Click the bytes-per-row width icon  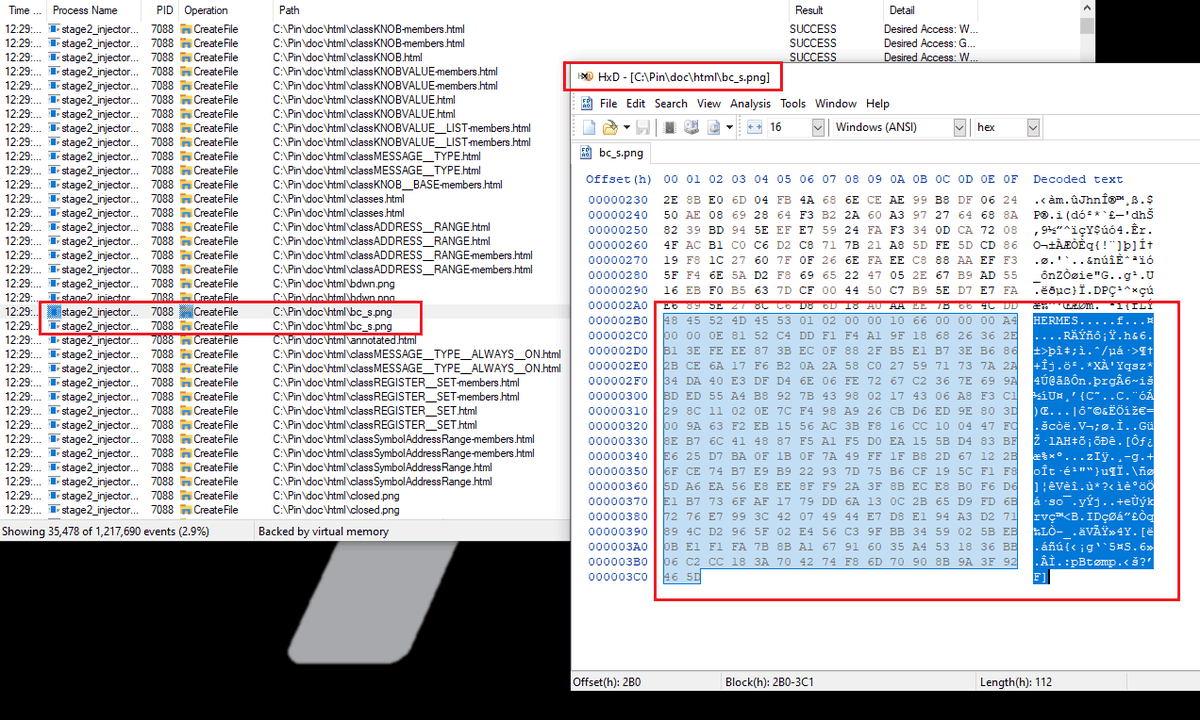pos(754,127)
